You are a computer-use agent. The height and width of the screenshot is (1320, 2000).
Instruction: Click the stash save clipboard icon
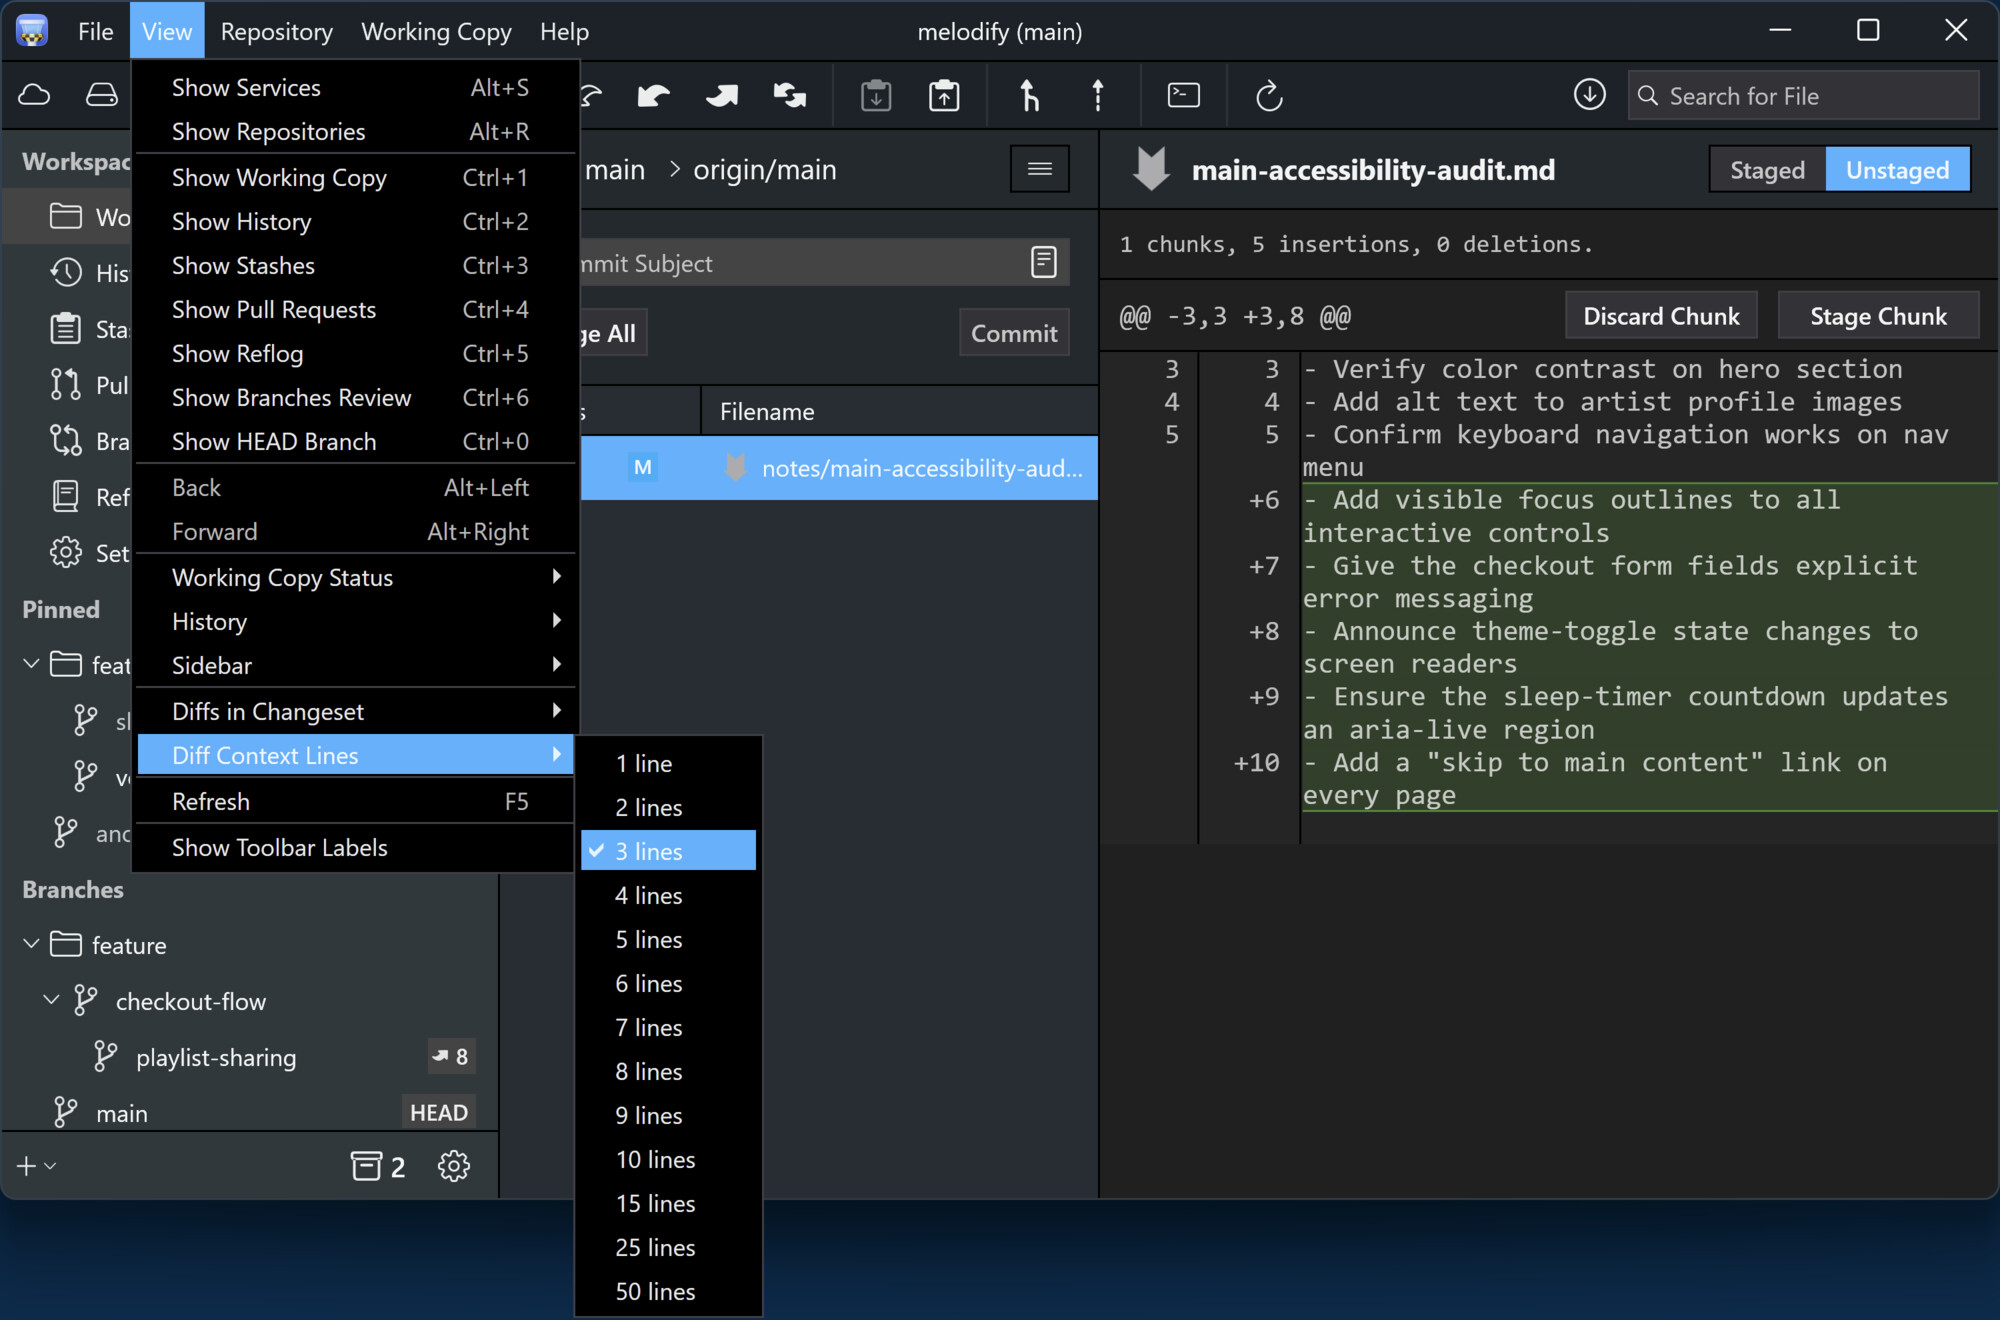876,96
